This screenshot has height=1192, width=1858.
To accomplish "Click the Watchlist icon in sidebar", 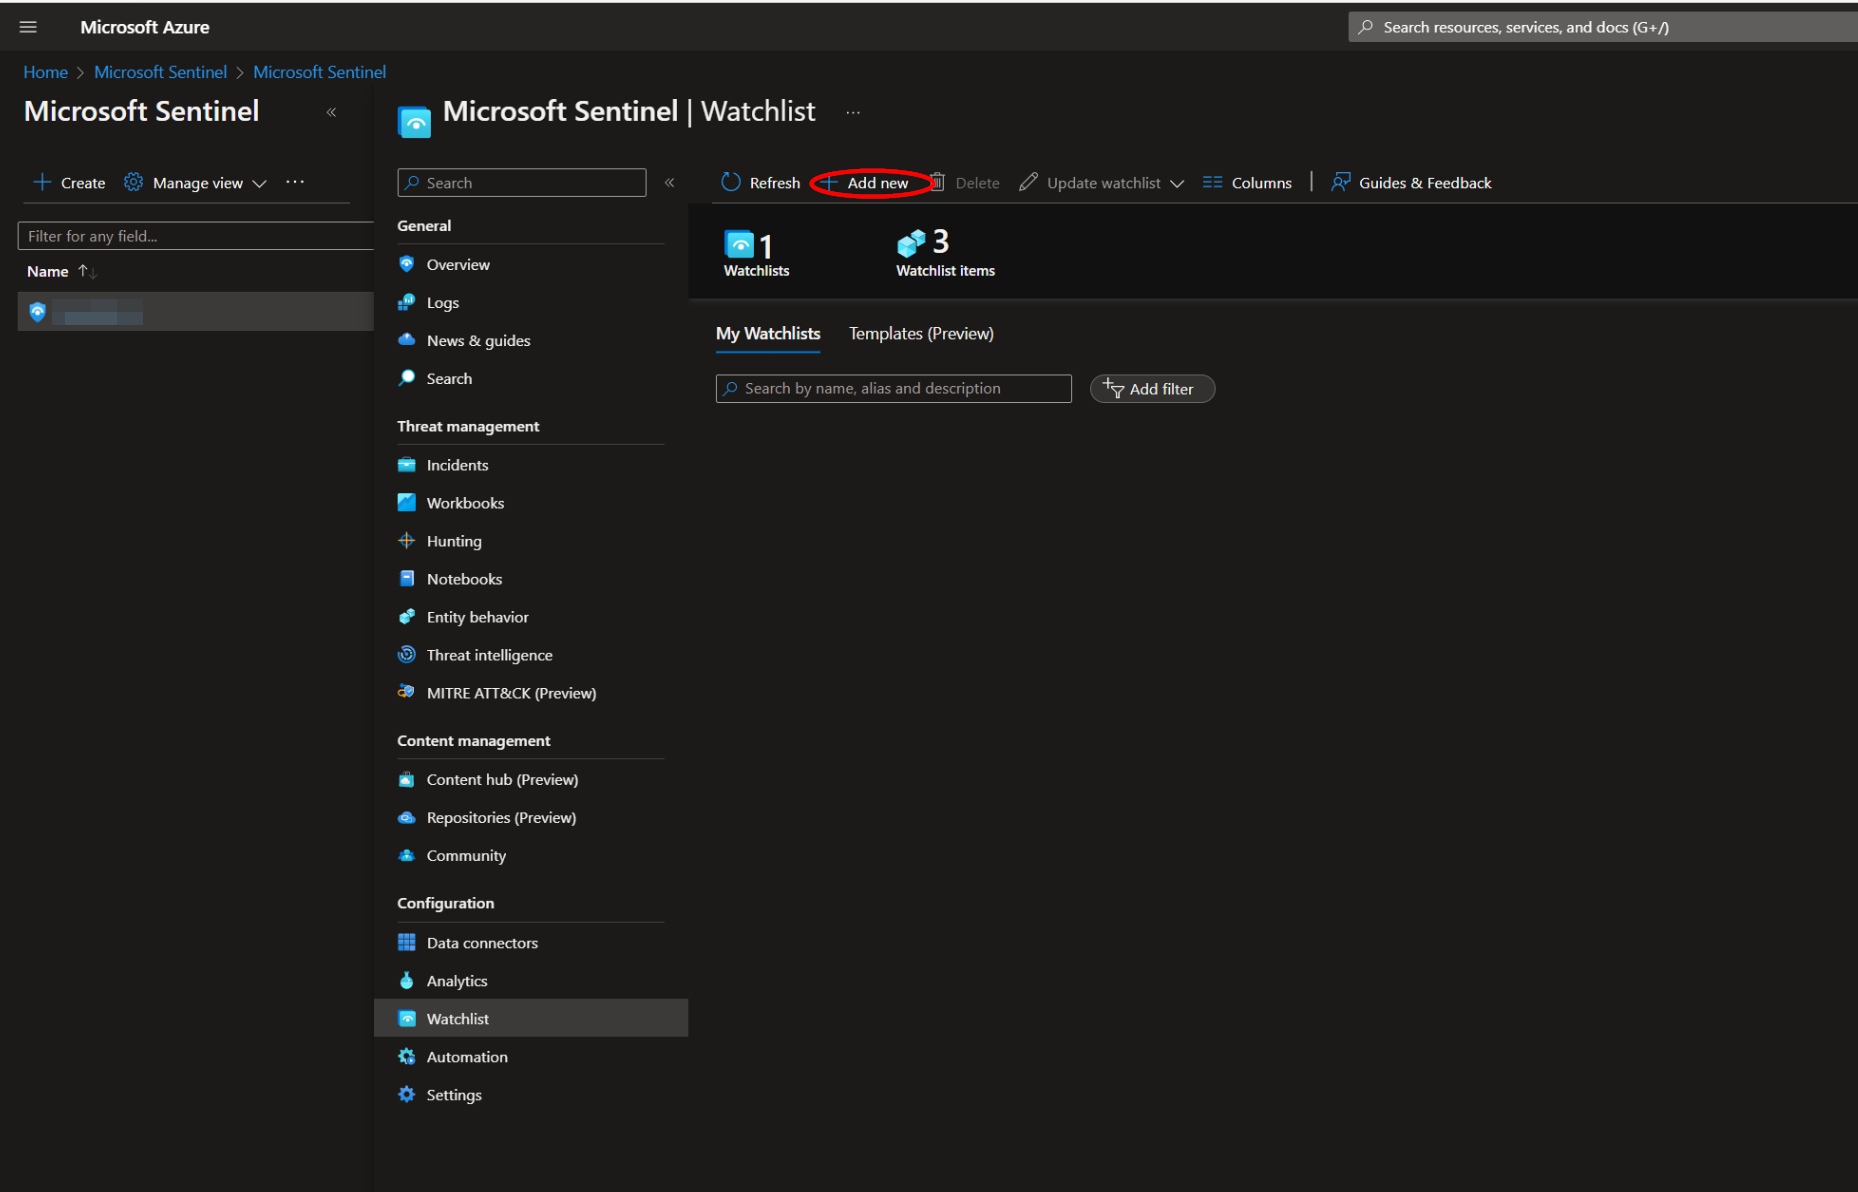I will [406, 1018].
